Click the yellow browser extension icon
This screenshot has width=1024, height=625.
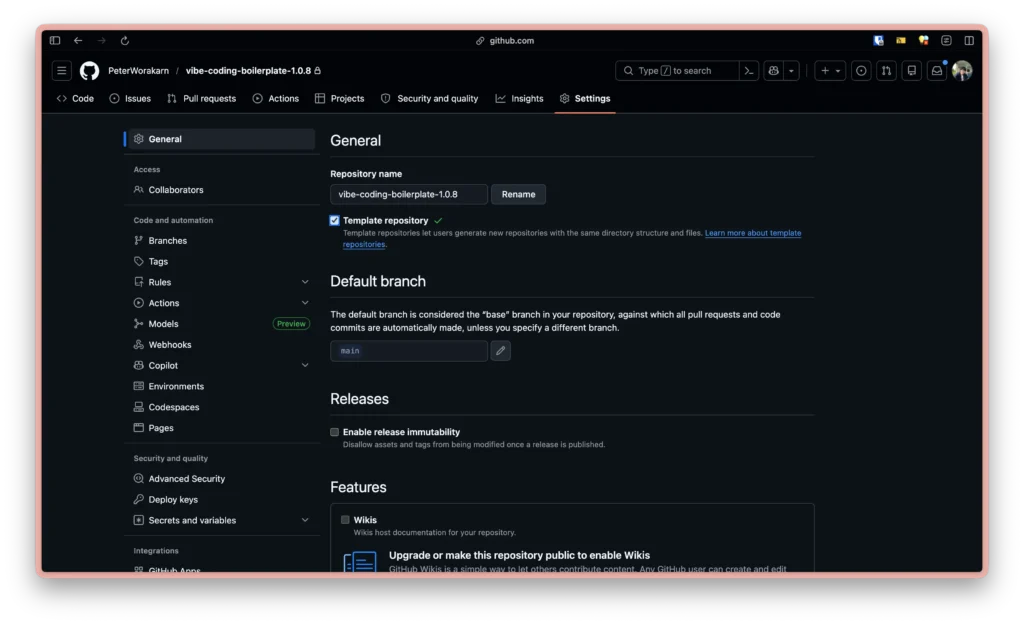901,40
